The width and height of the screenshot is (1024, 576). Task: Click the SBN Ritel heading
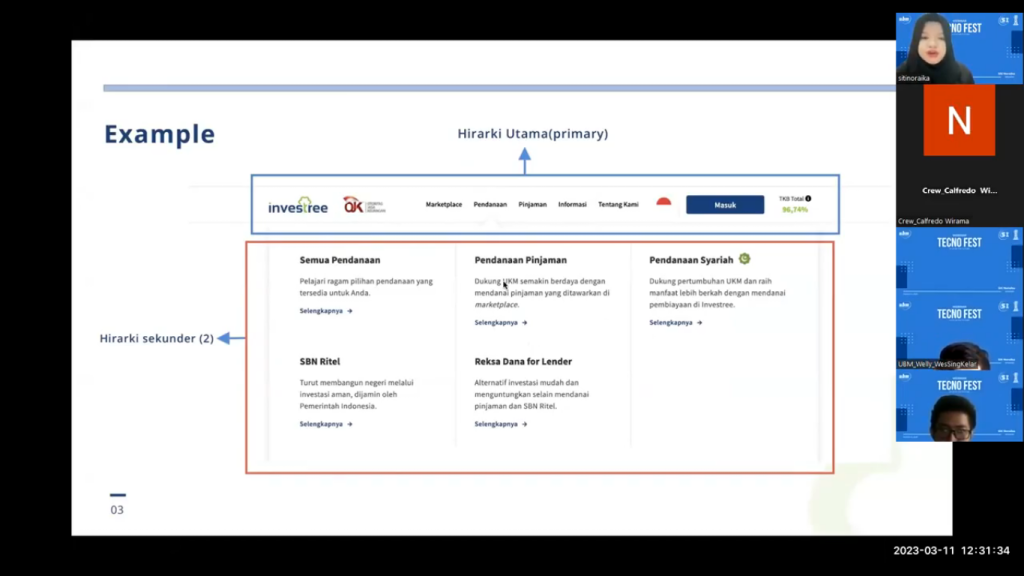click(319, 361)
